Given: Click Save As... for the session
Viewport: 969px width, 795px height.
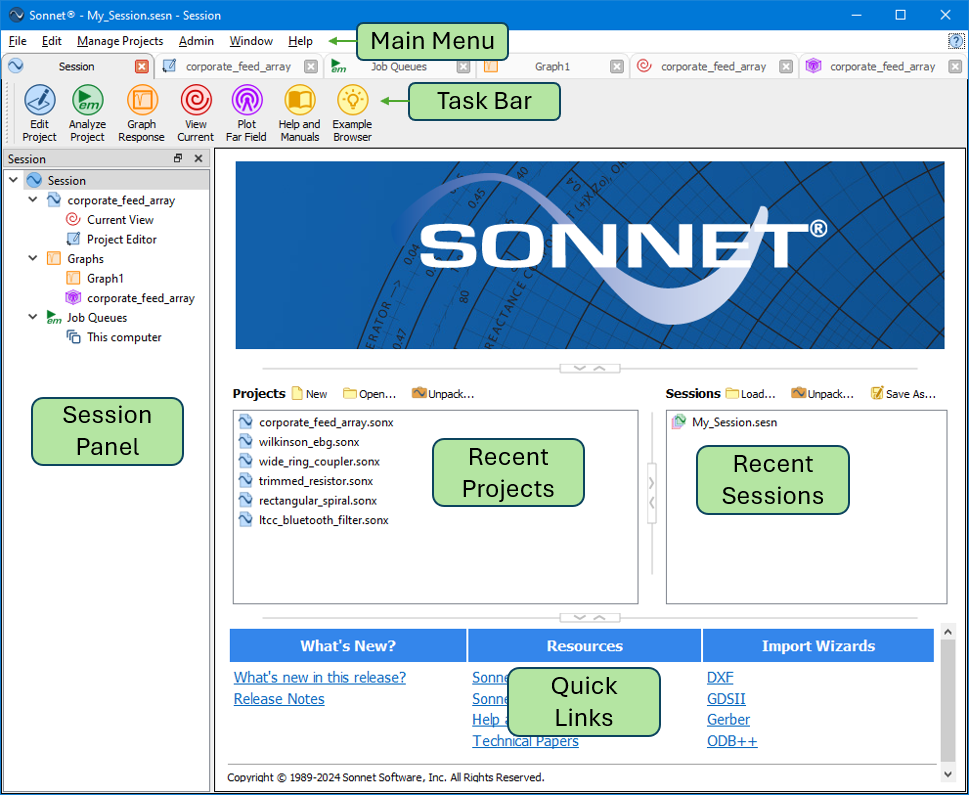Looking at the screenshot, I should pos(903,394).
